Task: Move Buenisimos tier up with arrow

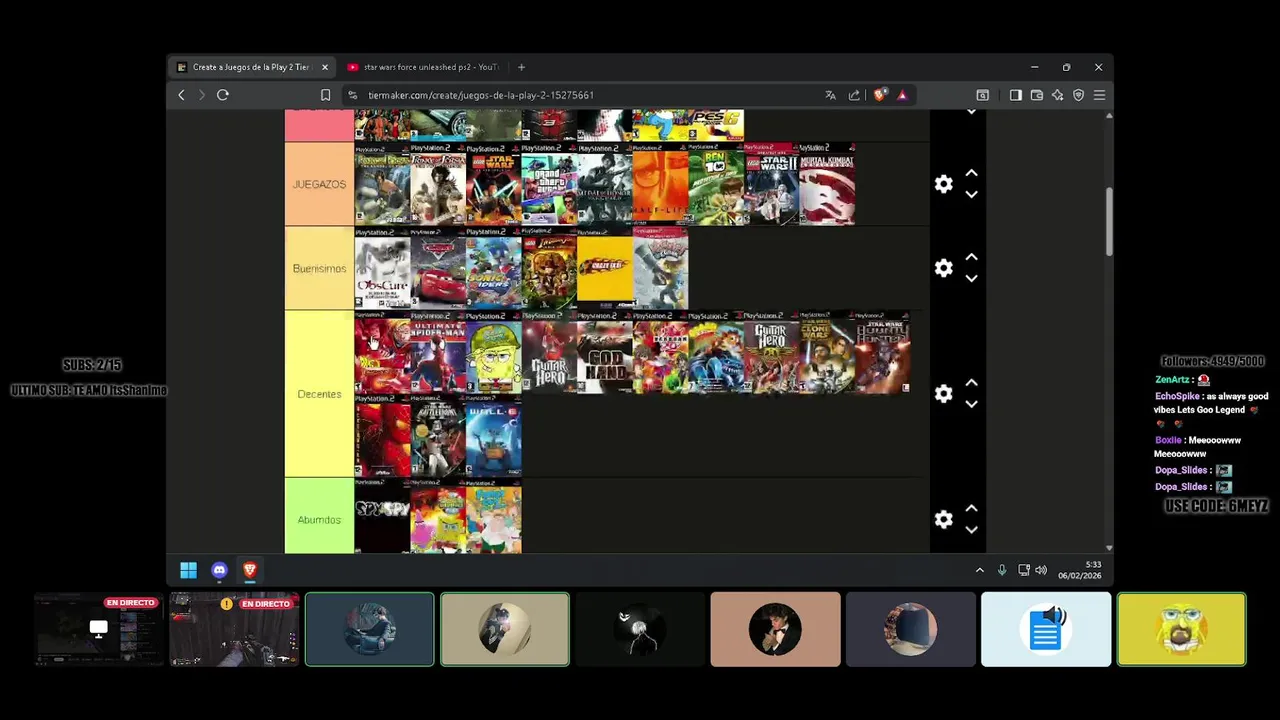Action: pyautogui.click(x=971, y=258)
